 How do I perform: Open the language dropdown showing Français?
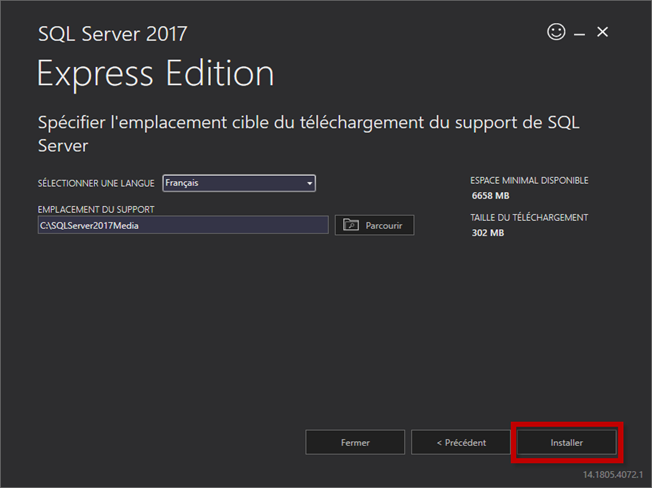[x=239, y=183]
